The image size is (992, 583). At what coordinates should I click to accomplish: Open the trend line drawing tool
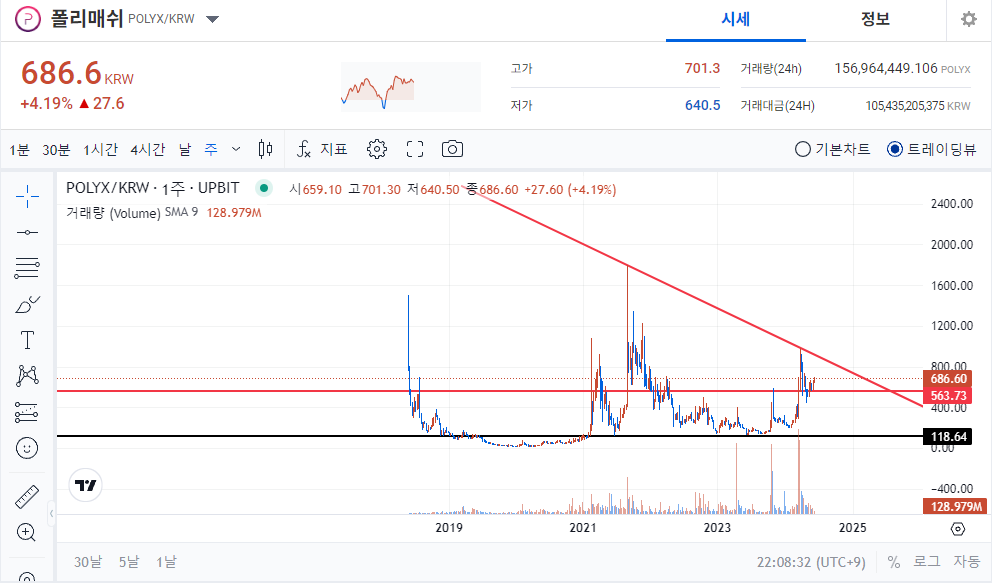[x=26, y=232]
